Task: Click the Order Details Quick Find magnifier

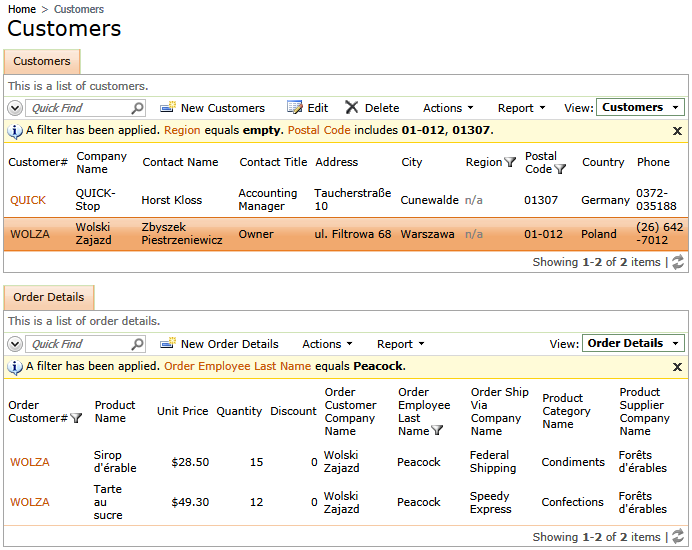Action: click(137, 344)
